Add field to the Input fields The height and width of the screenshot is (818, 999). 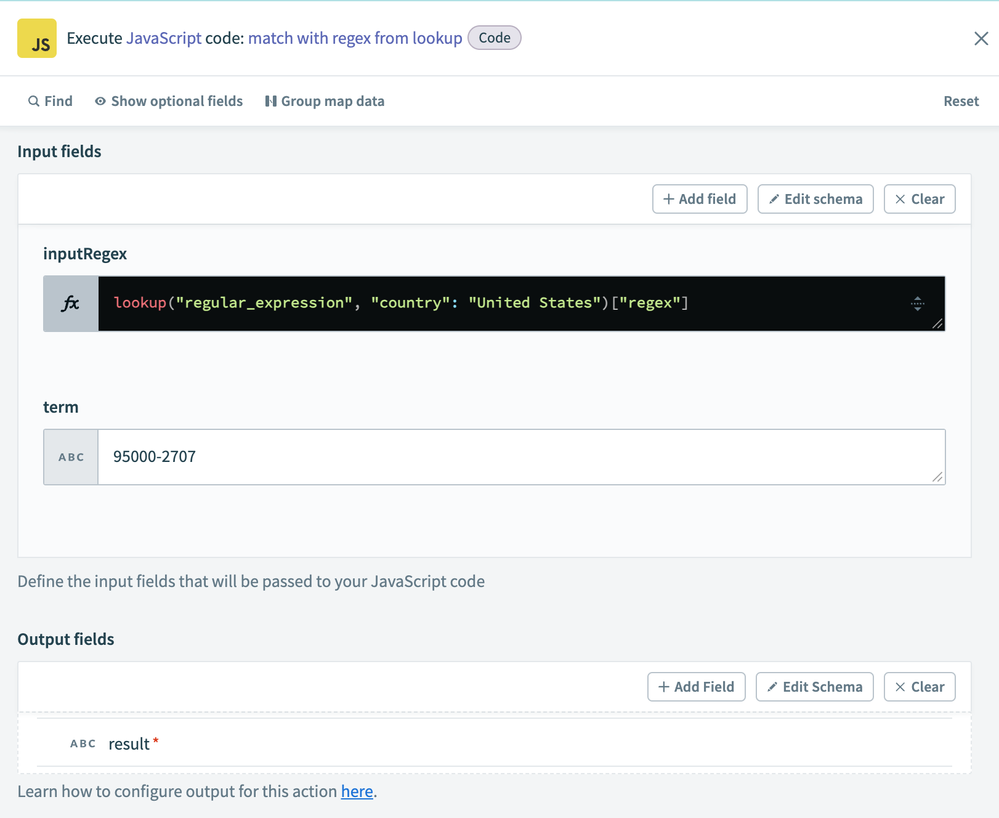pyautogui.click(x=699, y=199)
